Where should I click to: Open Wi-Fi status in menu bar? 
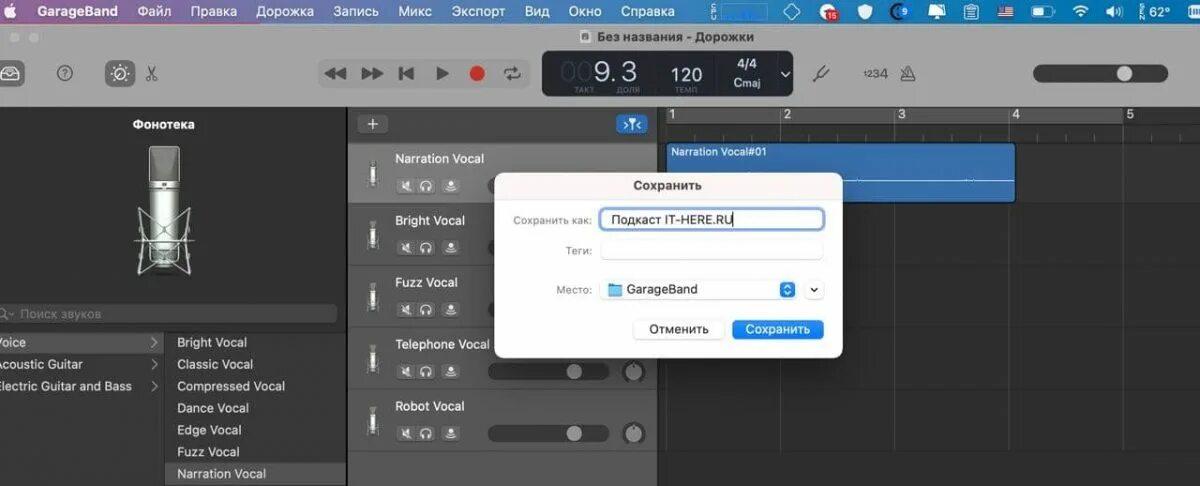point(1079,12)
